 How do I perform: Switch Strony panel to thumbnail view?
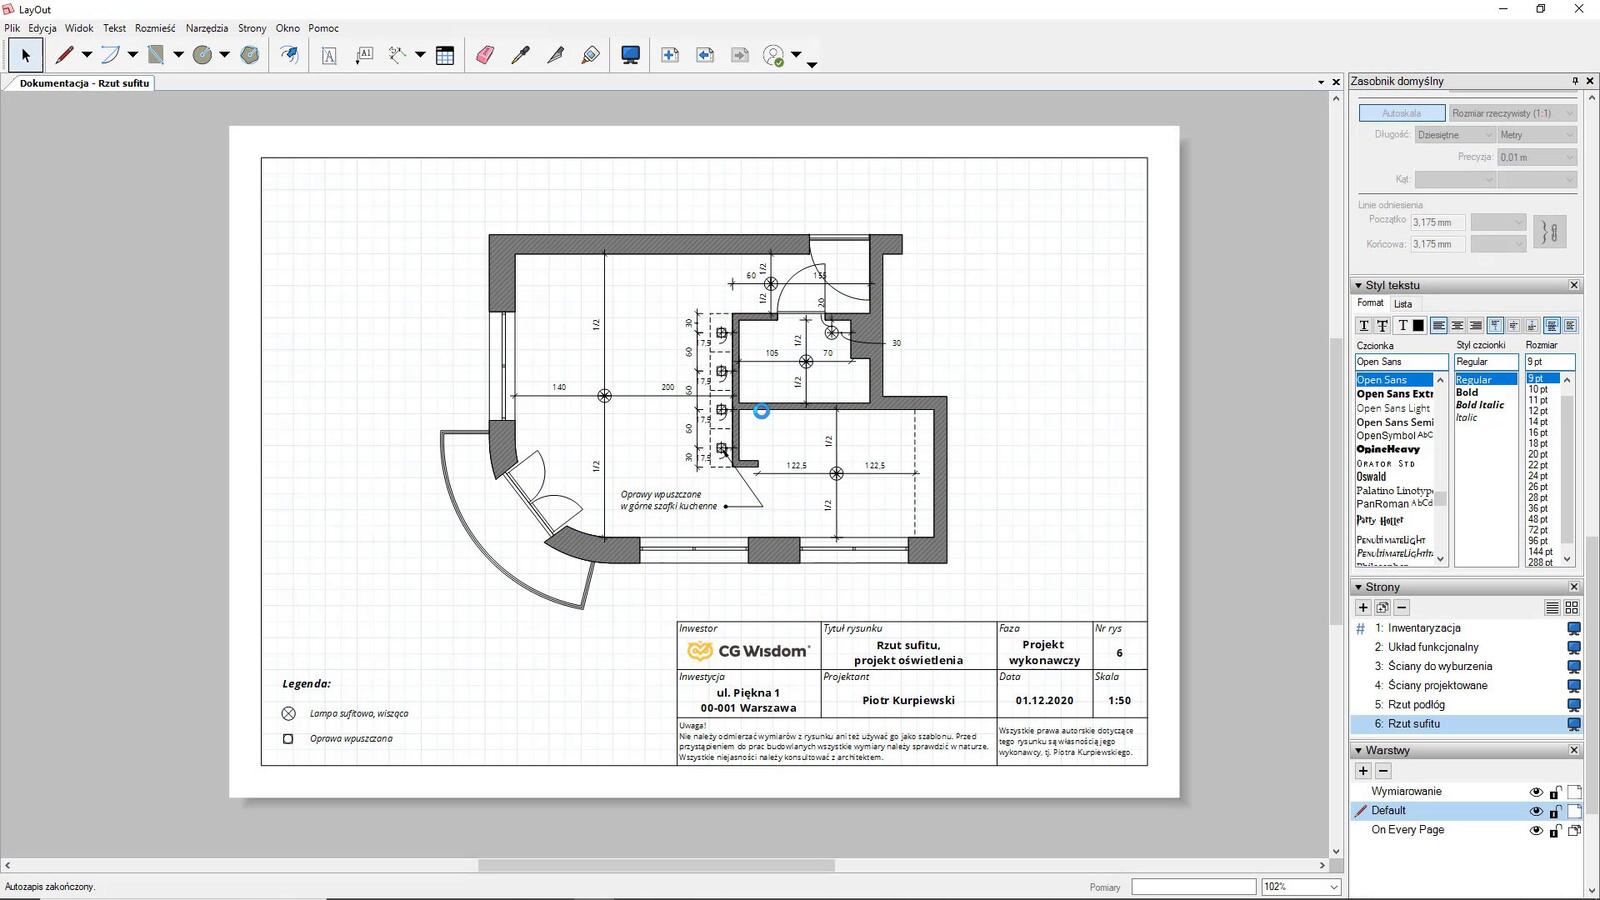click(1571, 608)
